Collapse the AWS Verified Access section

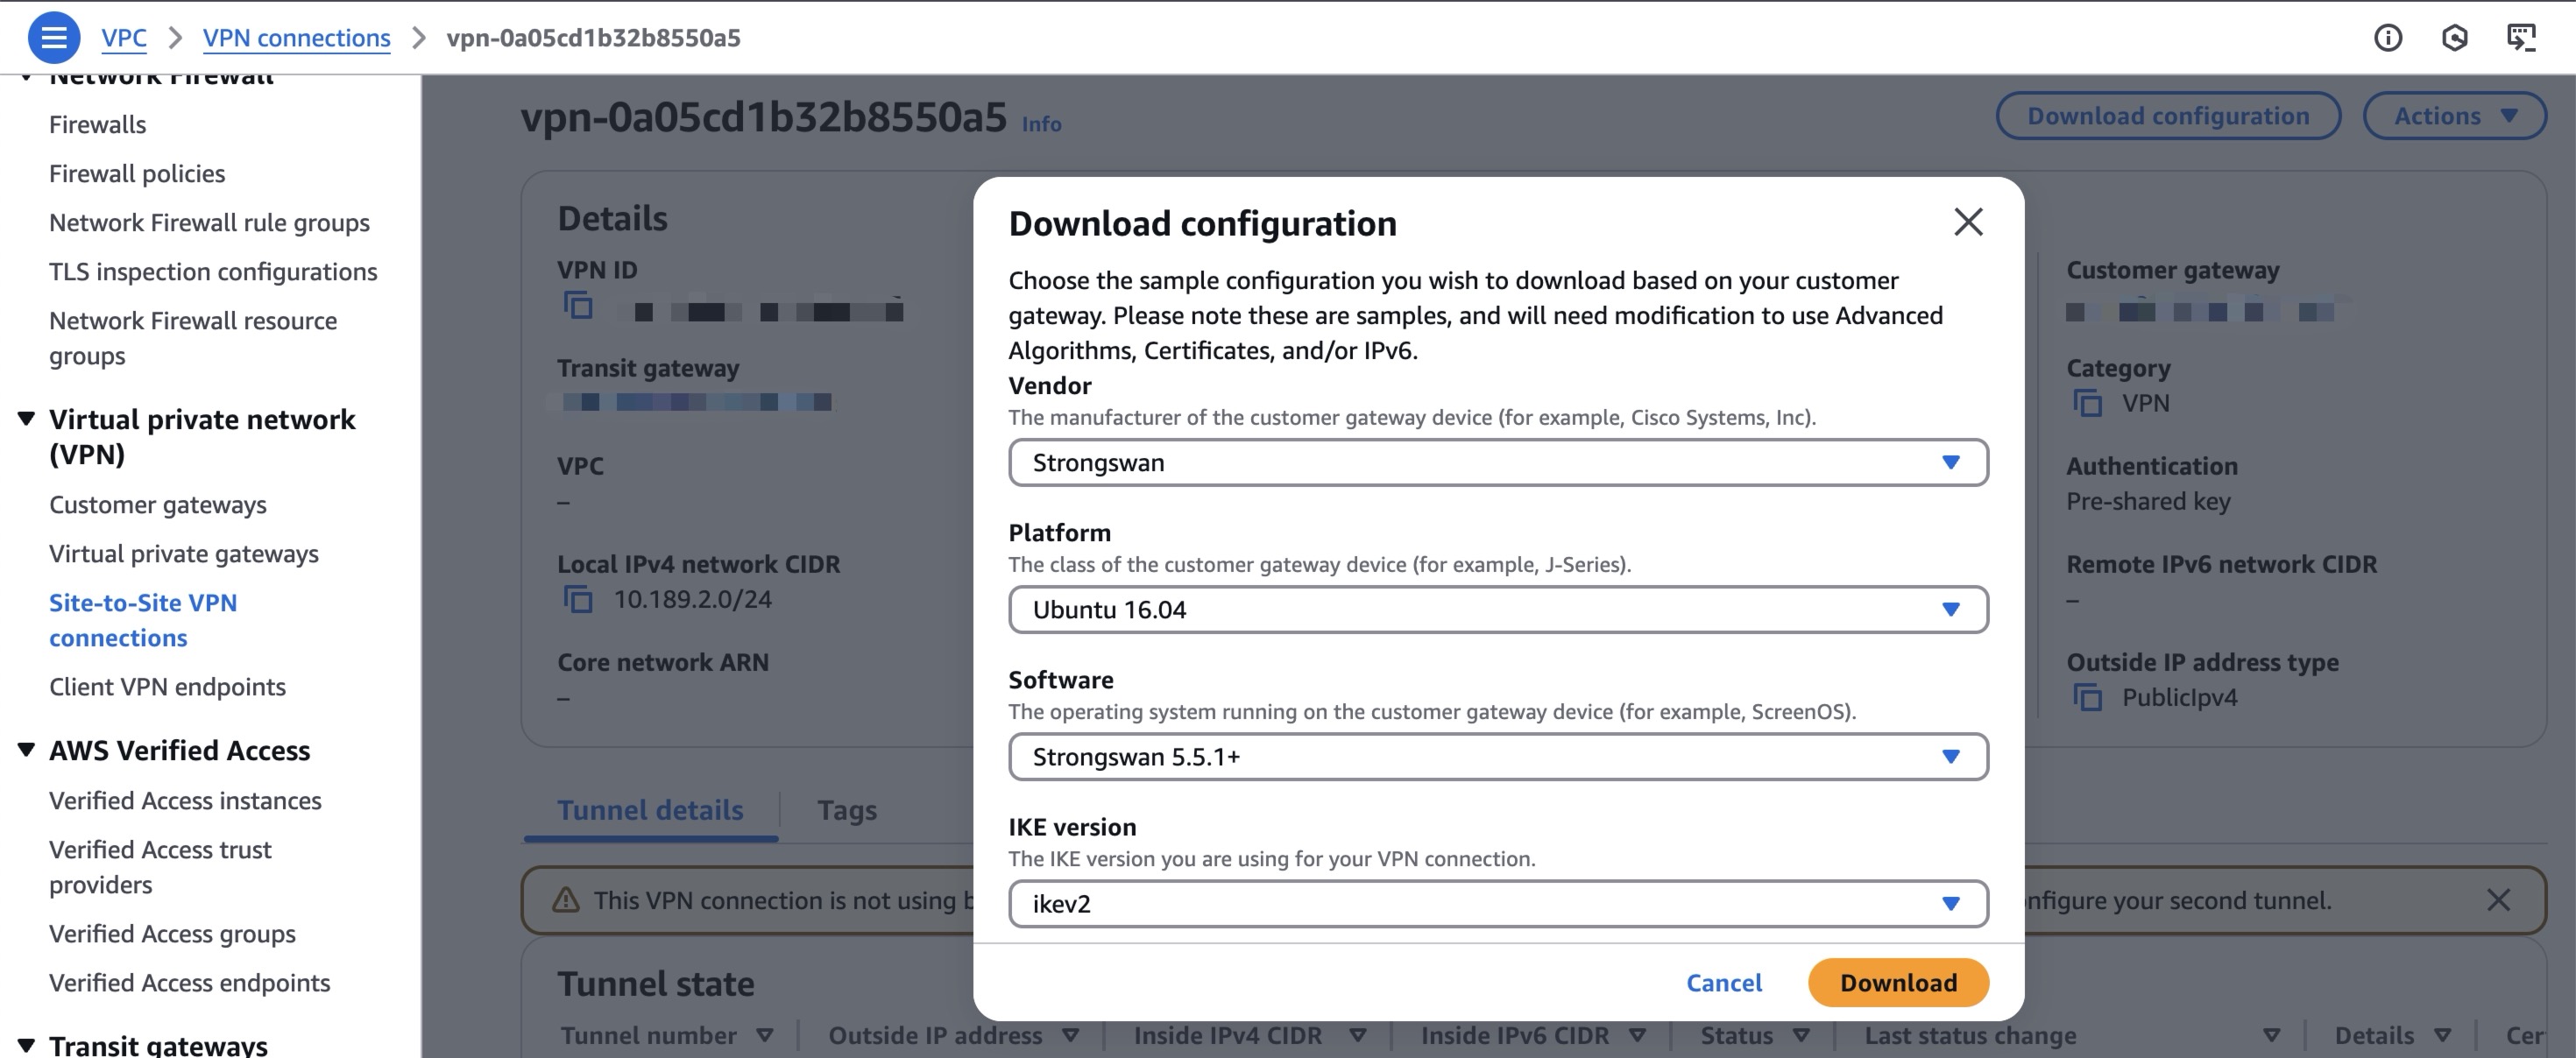27,749
